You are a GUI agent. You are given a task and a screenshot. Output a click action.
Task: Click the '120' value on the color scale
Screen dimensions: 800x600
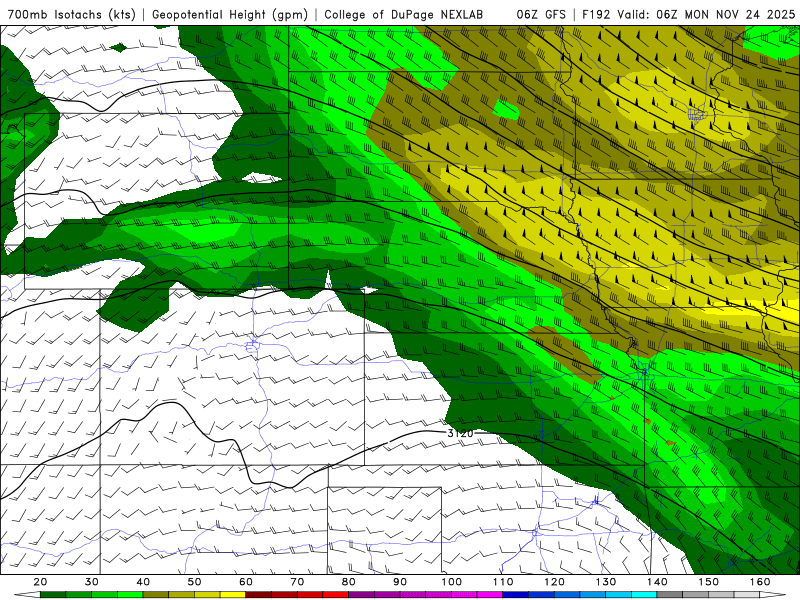(554, 582)
